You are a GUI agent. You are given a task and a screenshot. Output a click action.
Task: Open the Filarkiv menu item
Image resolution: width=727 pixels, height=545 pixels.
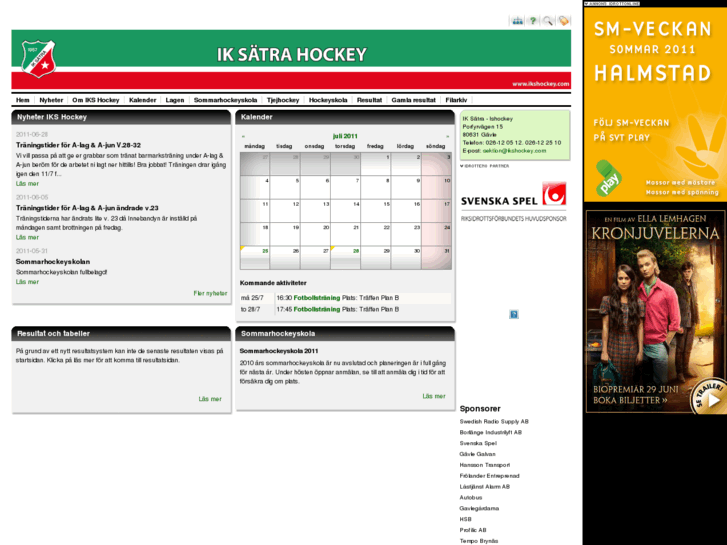click(456, 100)
